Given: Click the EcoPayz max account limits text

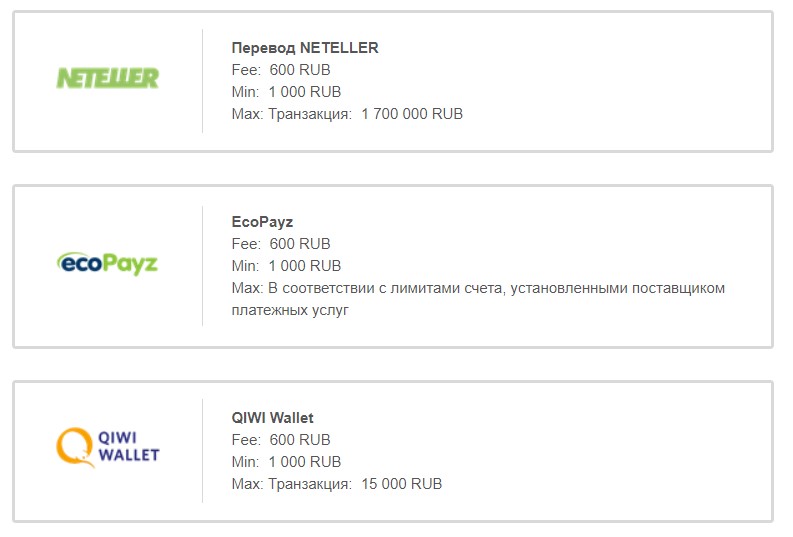Looking at the screenshot, I should click(478, 288).
